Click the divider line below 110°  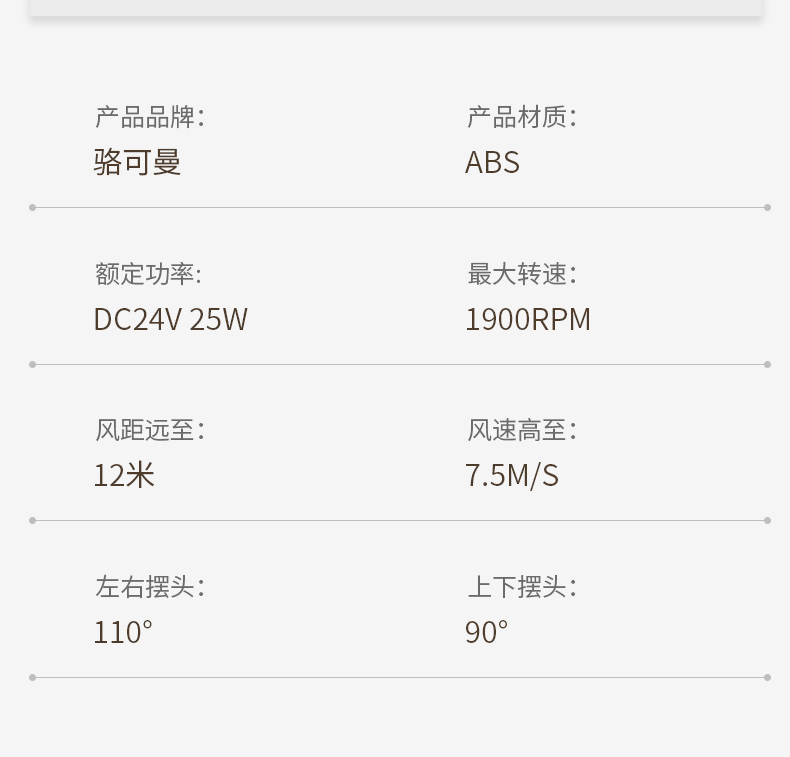click(400, 677)
